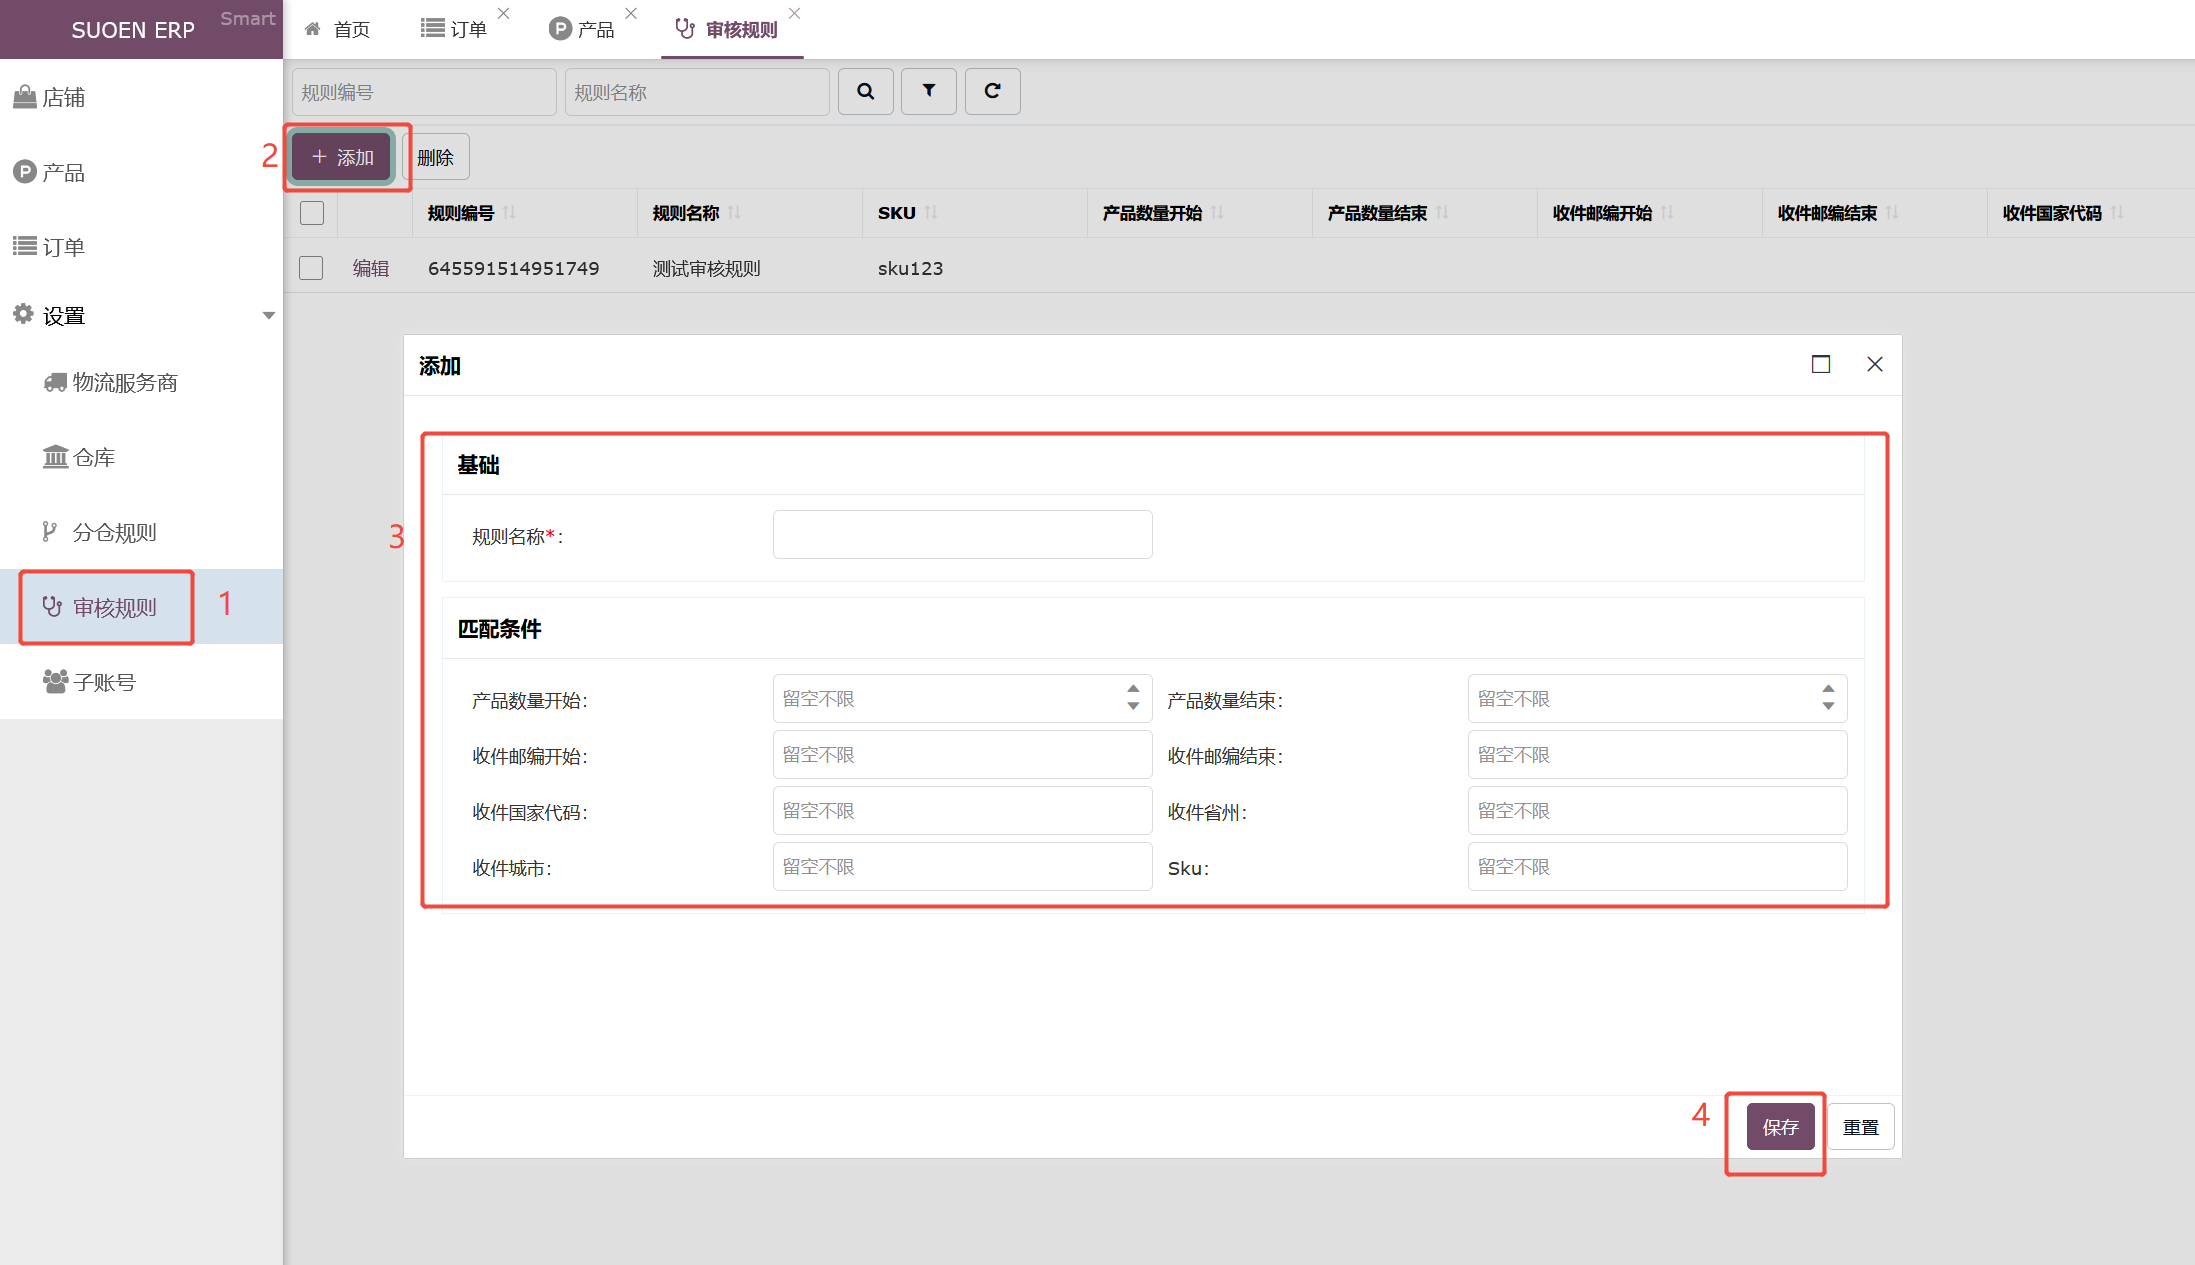Viewport: 2195px width, 1265px height.
Task: Maximize the 添加 dialog
Action: [1821, 364]
